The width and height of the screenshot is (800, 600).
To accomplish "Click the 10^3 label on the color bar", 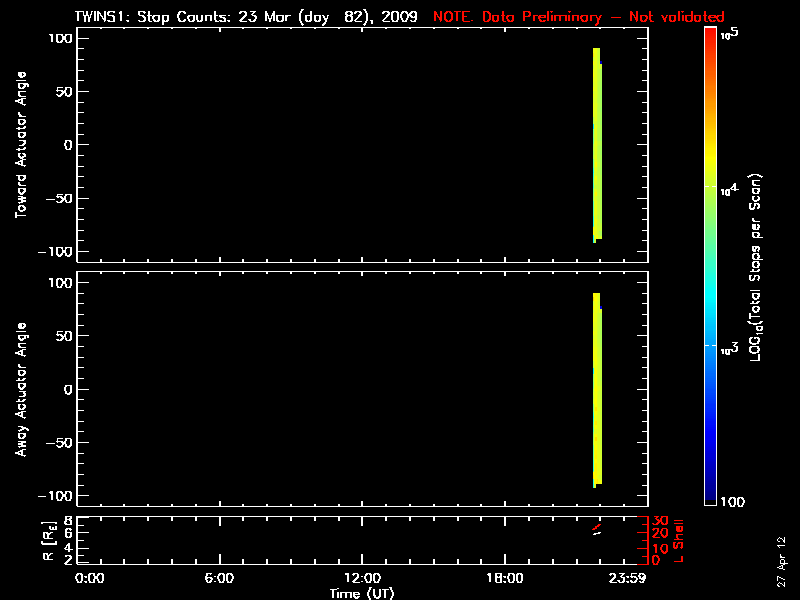I will tap(730, 348).
